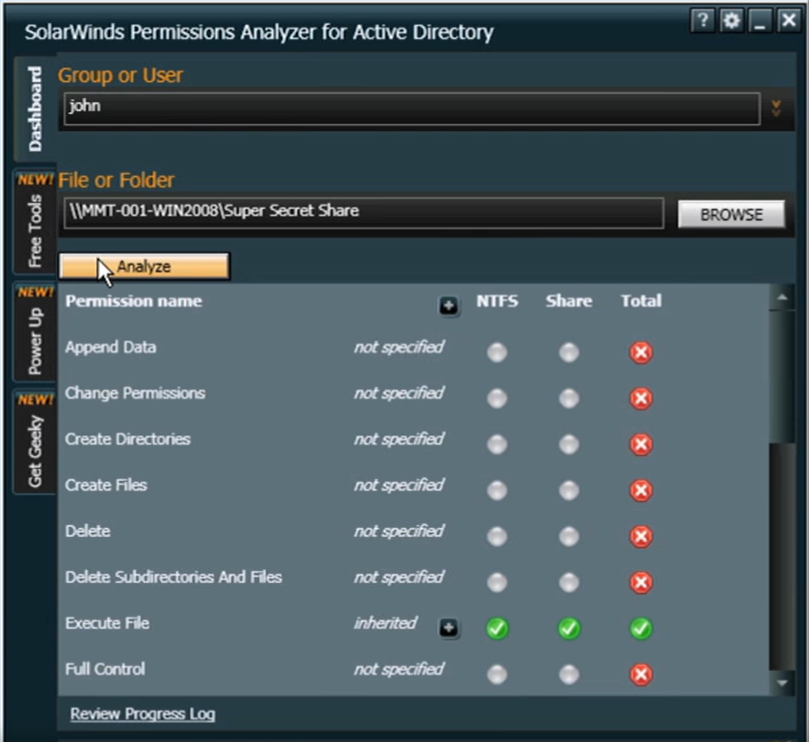
Task: Switch to the Dashboard tab
Action: [x=35, y=109]
